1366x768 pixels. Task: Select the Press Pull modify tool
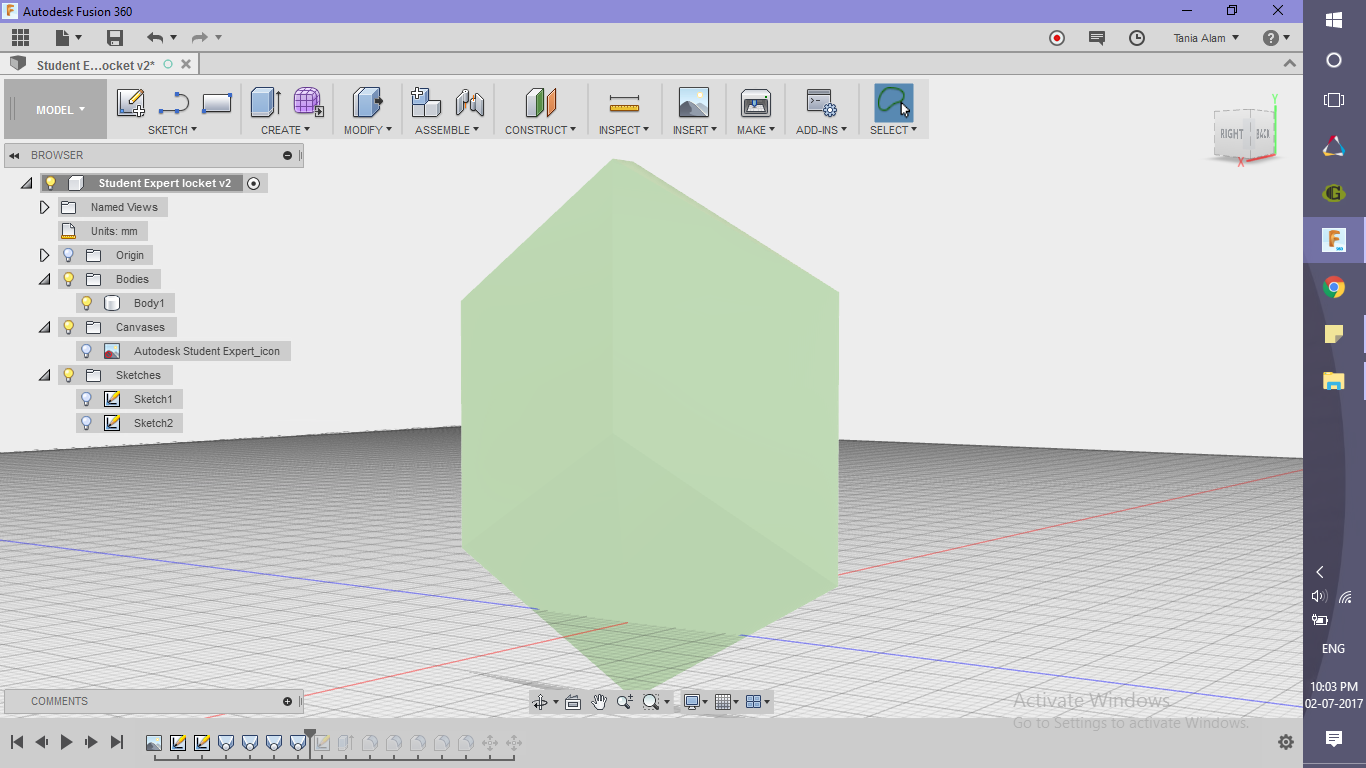[x=368, y=103]
